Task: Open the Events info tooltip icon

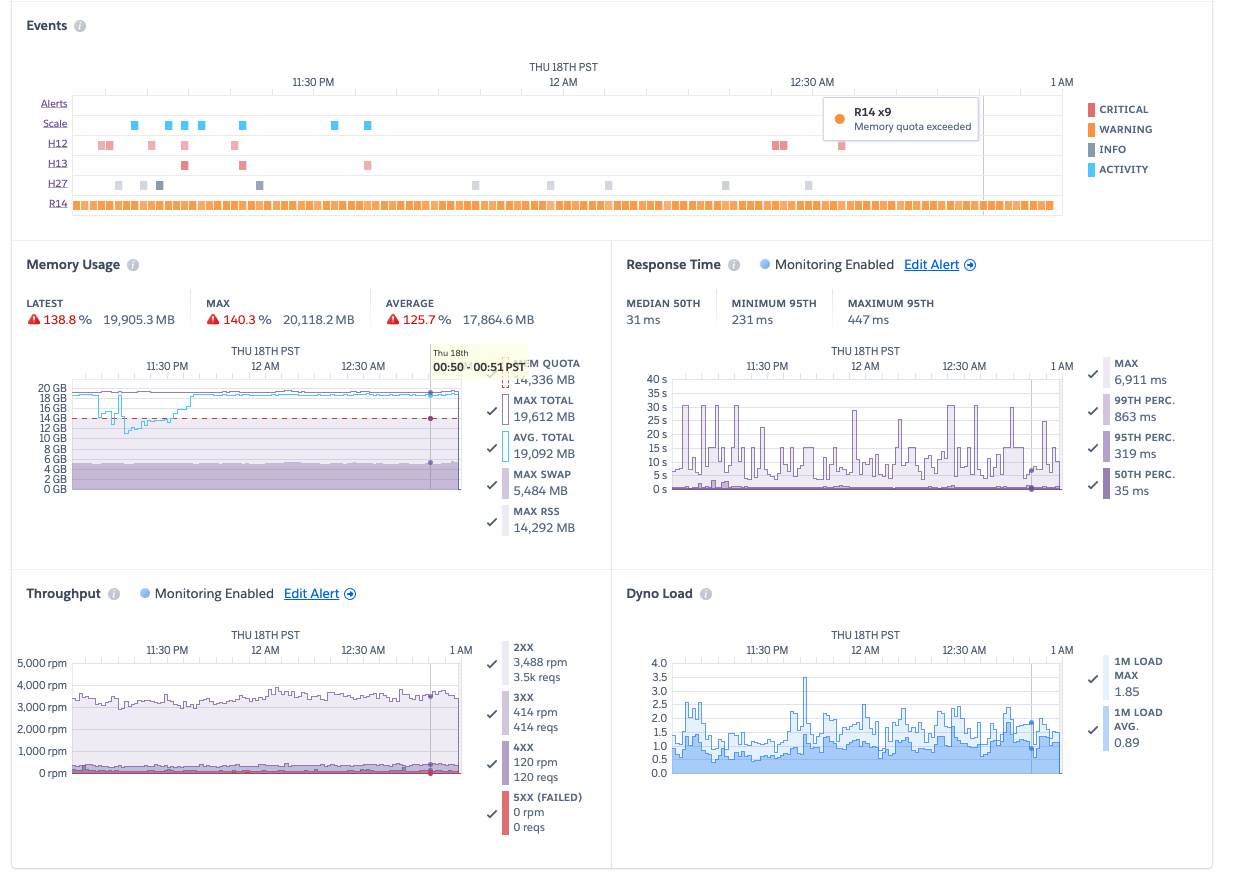Action: pyautogui.click(x=81, y=26)
